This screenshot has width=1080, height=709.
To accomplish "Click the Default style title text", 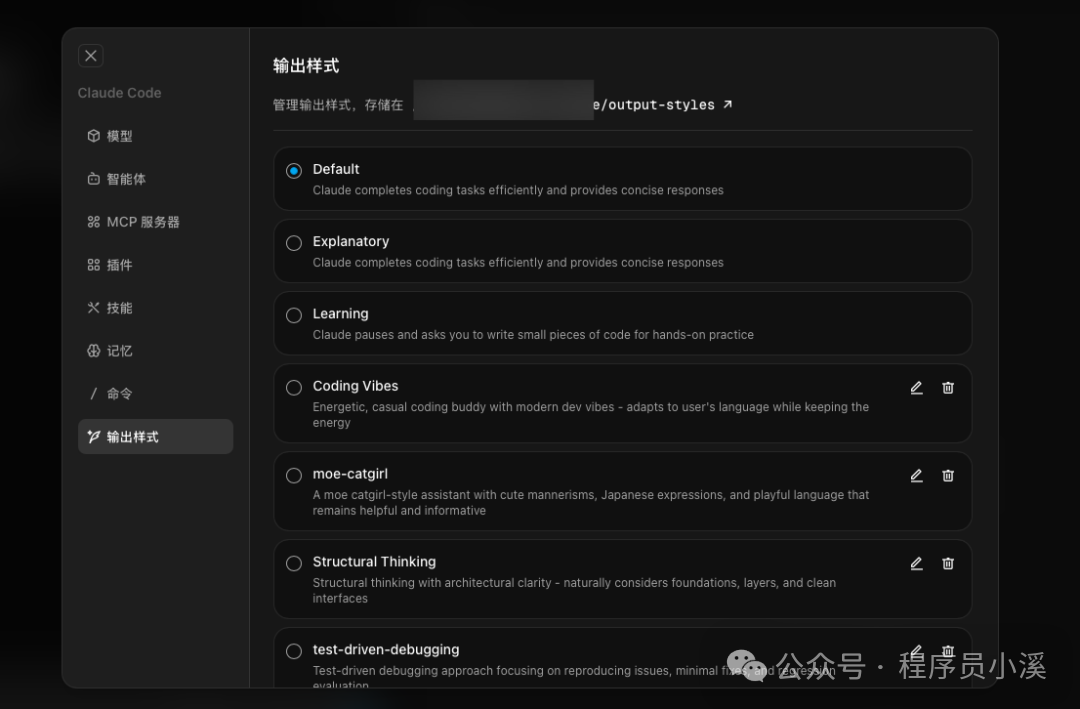I will (336, 169).
